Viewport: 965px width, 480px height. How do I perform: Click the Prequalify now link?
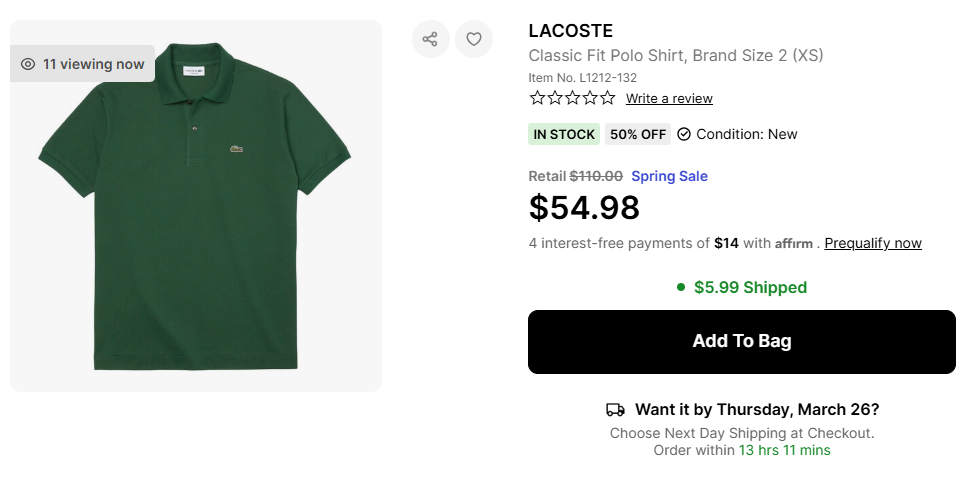pos(873,243)
